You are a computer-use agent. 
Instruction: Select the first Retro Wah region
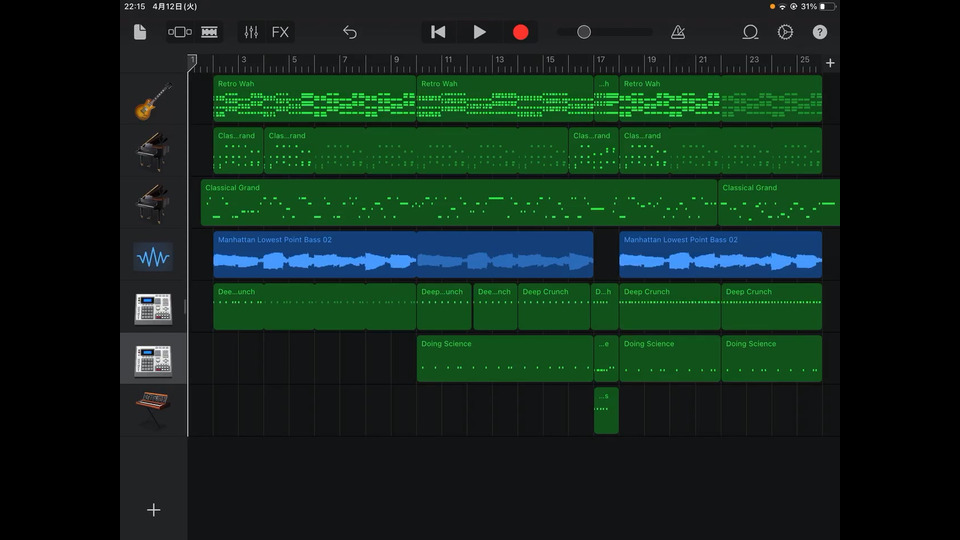(315, 99)
